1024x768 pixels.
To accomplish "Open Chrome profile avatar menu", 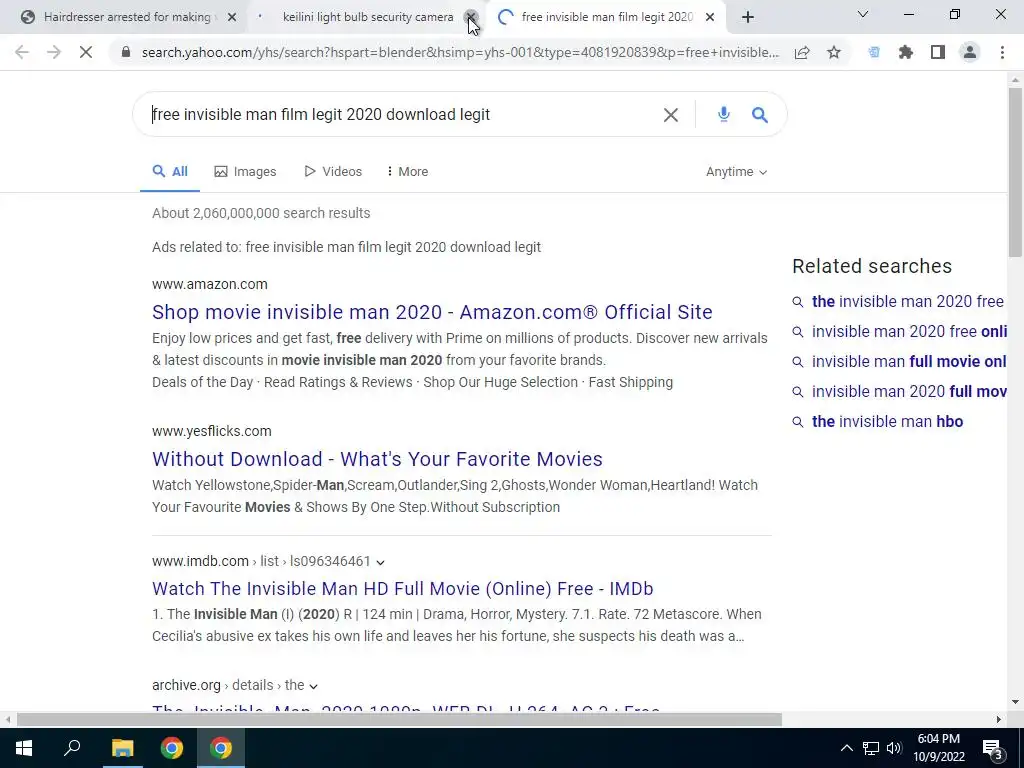I will pyautogui.click(x=970, y=52).
